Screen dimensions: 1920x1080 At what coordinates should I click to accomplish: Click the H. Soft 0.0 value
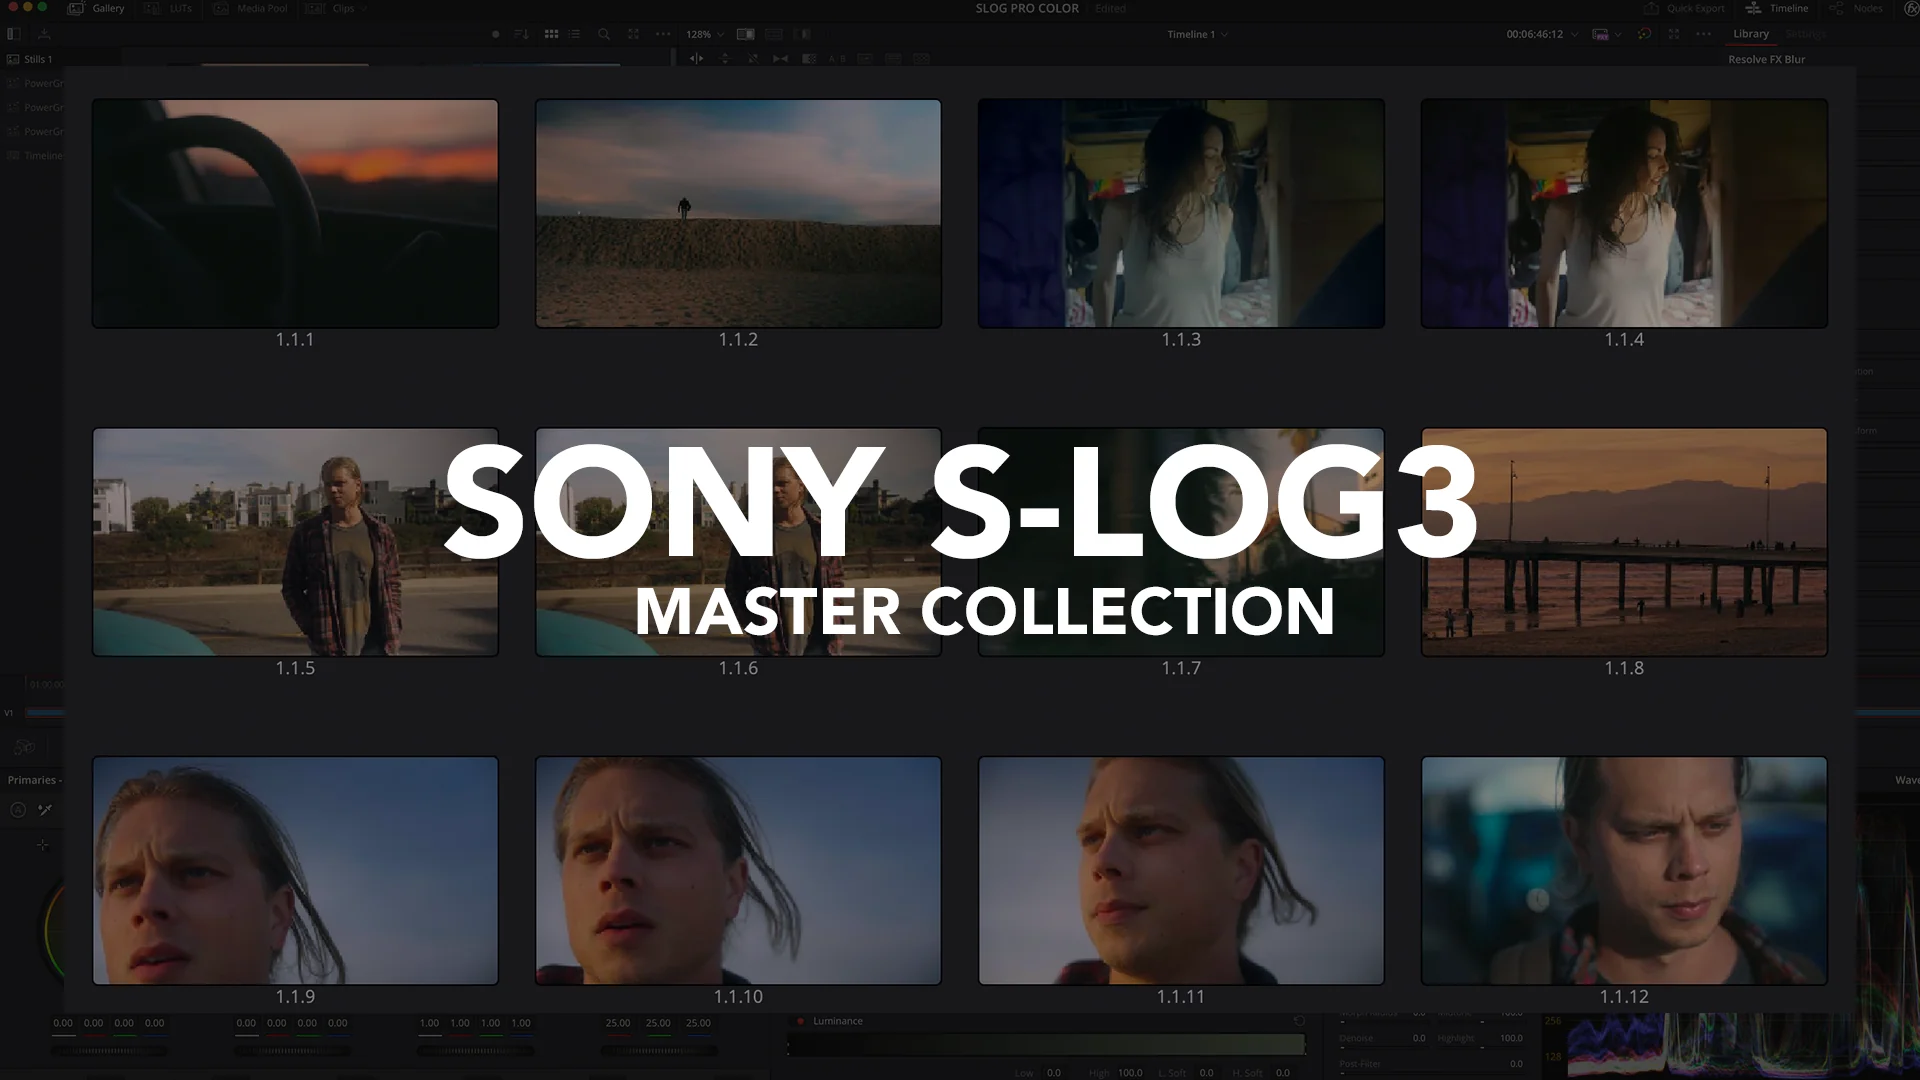tap(1282, 1073)
